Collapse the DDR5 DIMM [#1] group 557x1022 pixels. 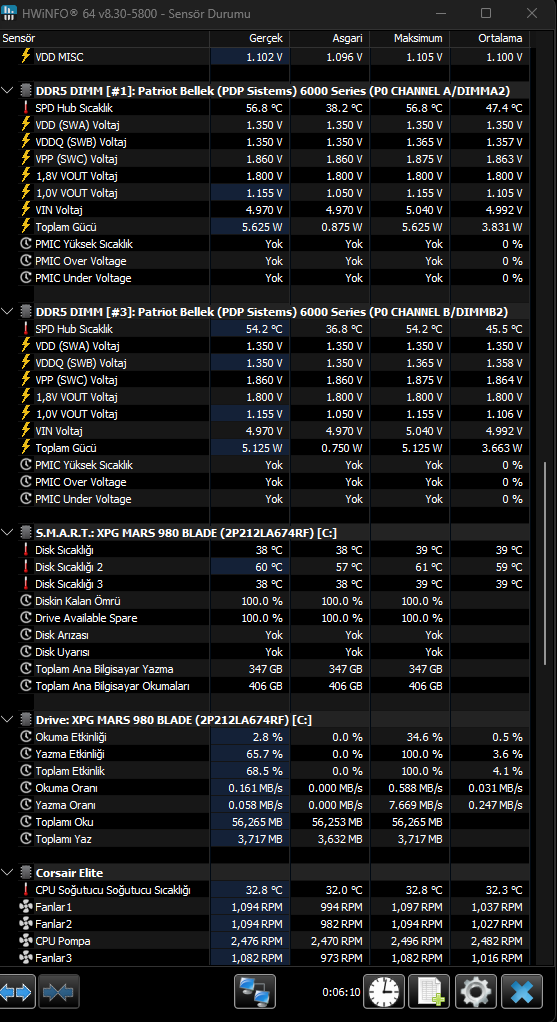(x=7, y=91)
